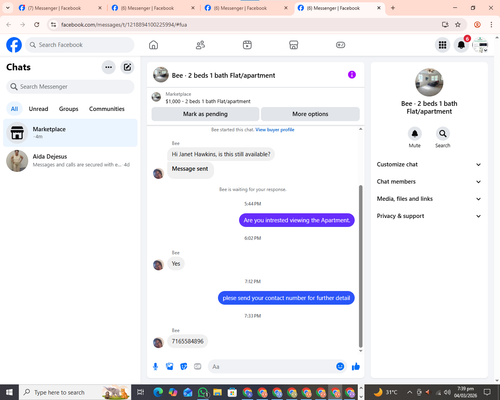Click the Search Messenger field
This screenshot has width=500, height=400.
pyautogui.click(x=70, y=87)
